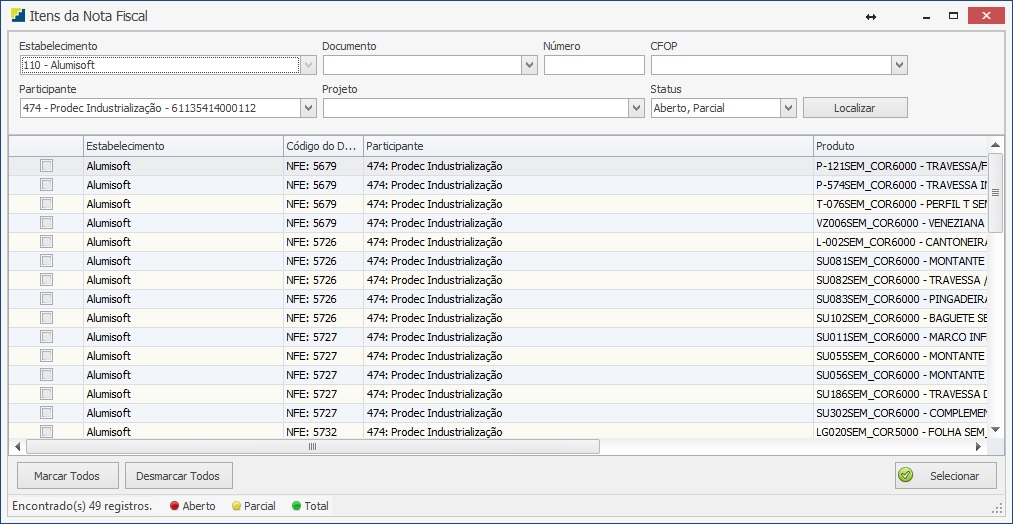Image resolution: width=1013 pixels, height=524 pixels.
Task: Click the green Total status indicator
Action: tap(297, 506)
